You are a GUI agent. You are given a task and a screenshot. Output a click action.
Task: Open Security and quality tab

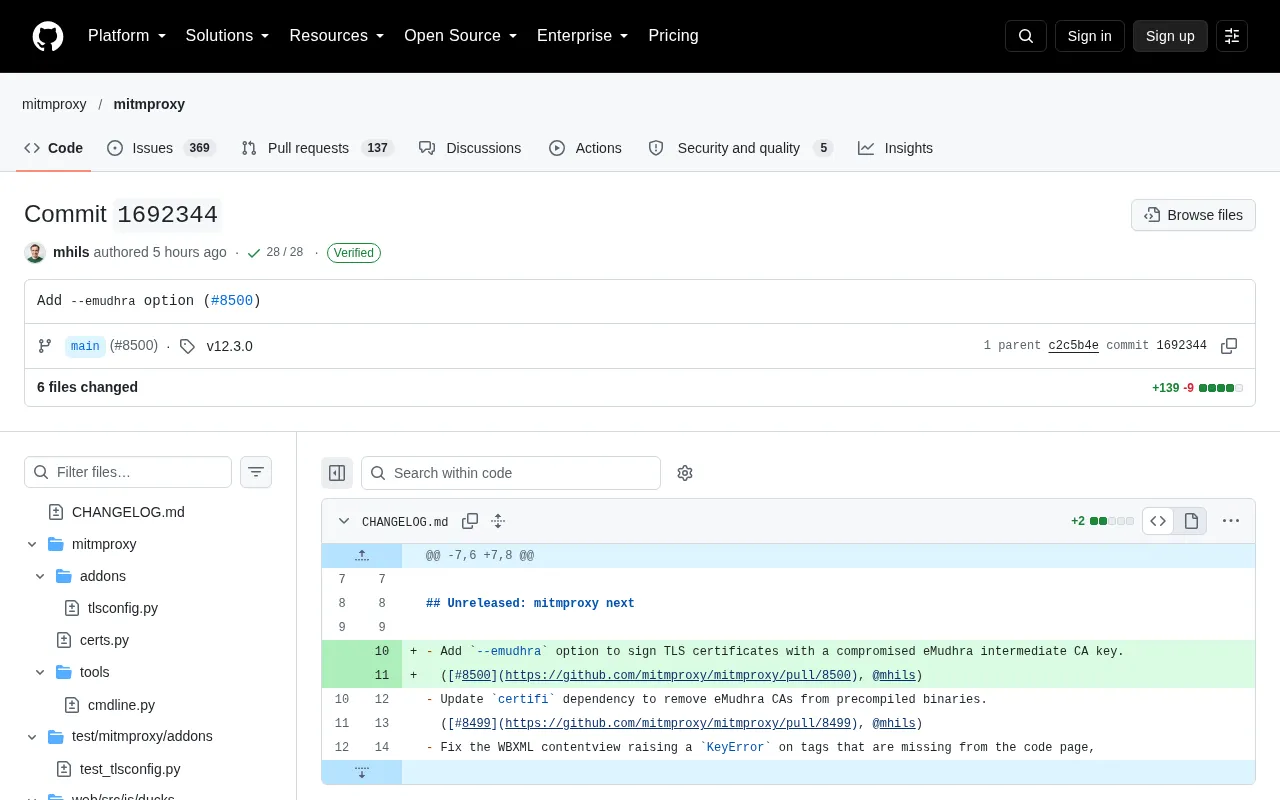click(740, 148)
